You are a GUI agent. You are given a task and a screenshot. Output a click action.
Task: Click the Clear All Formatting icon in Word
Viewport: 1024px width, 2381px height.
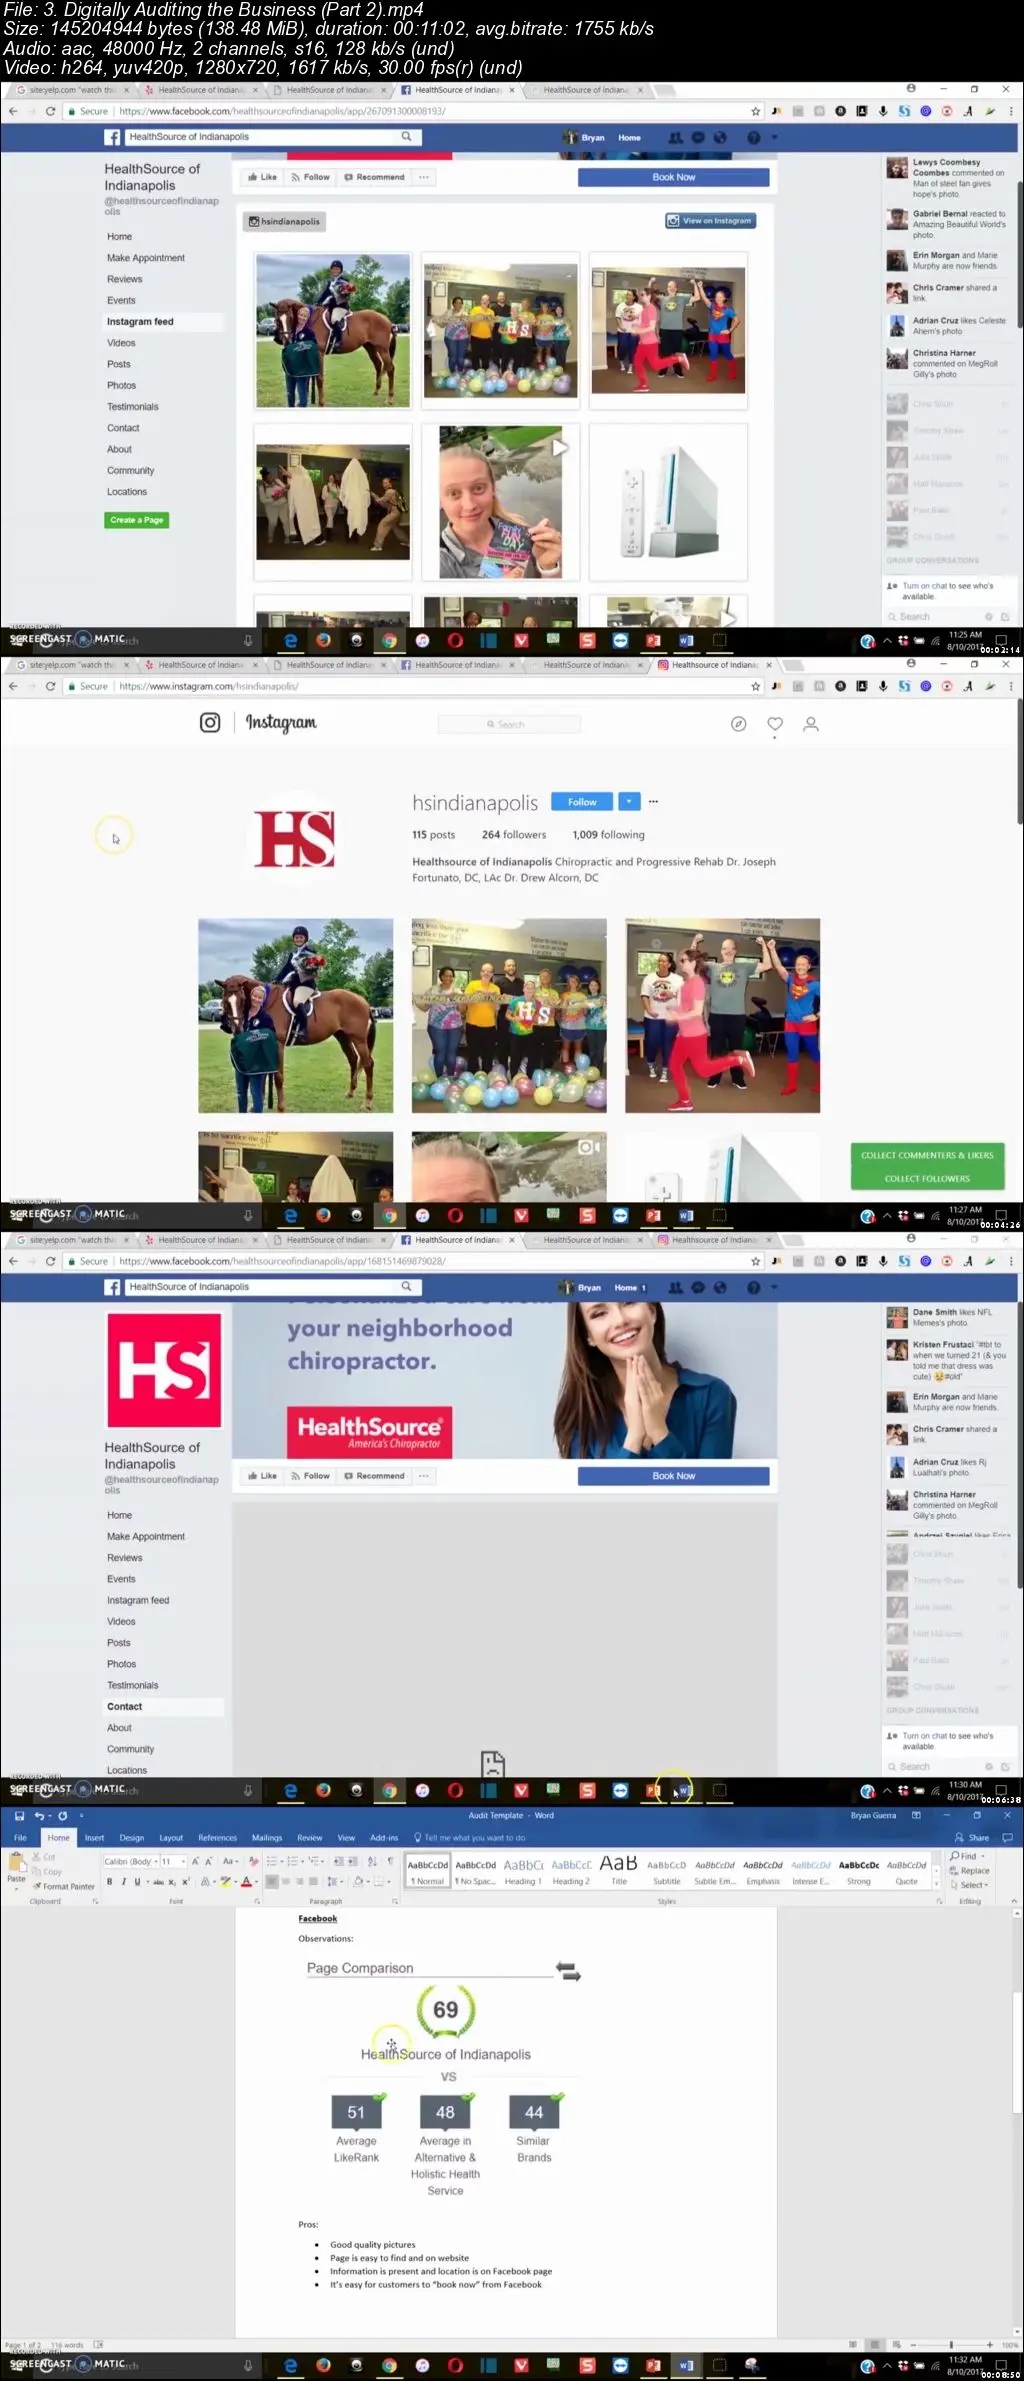coord(253,1861)
